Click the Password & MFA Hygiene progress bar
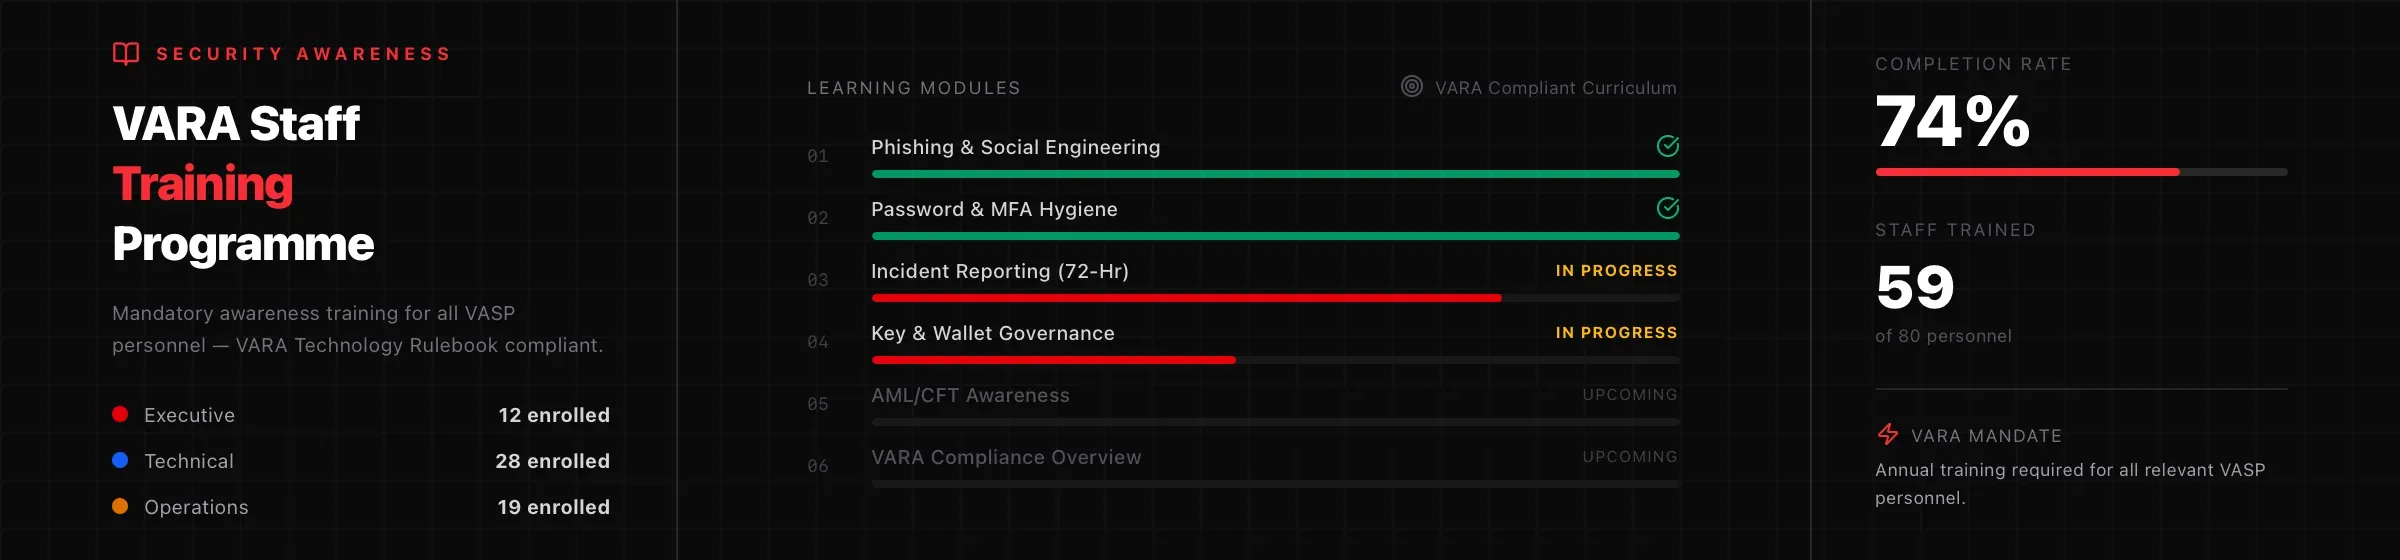 tap(1275, 236)
